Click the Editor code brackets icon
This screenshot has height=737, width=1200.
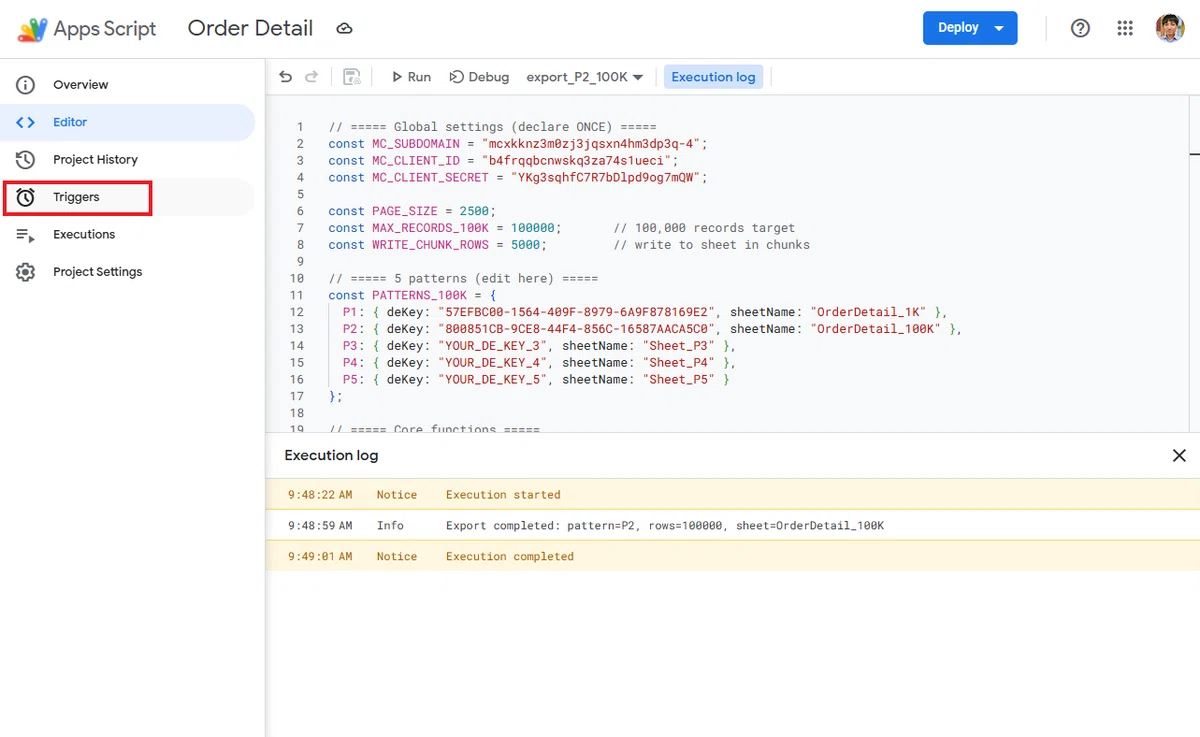tap(26, 122)
